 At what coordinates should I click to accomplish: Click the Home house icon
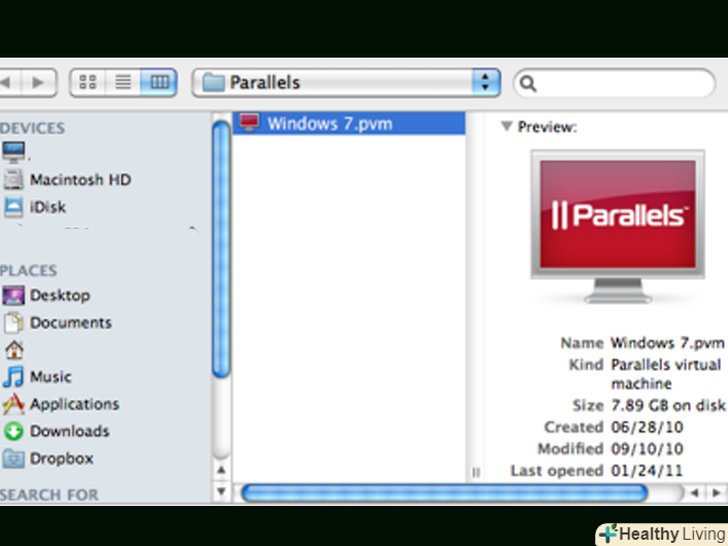(14, 350)
